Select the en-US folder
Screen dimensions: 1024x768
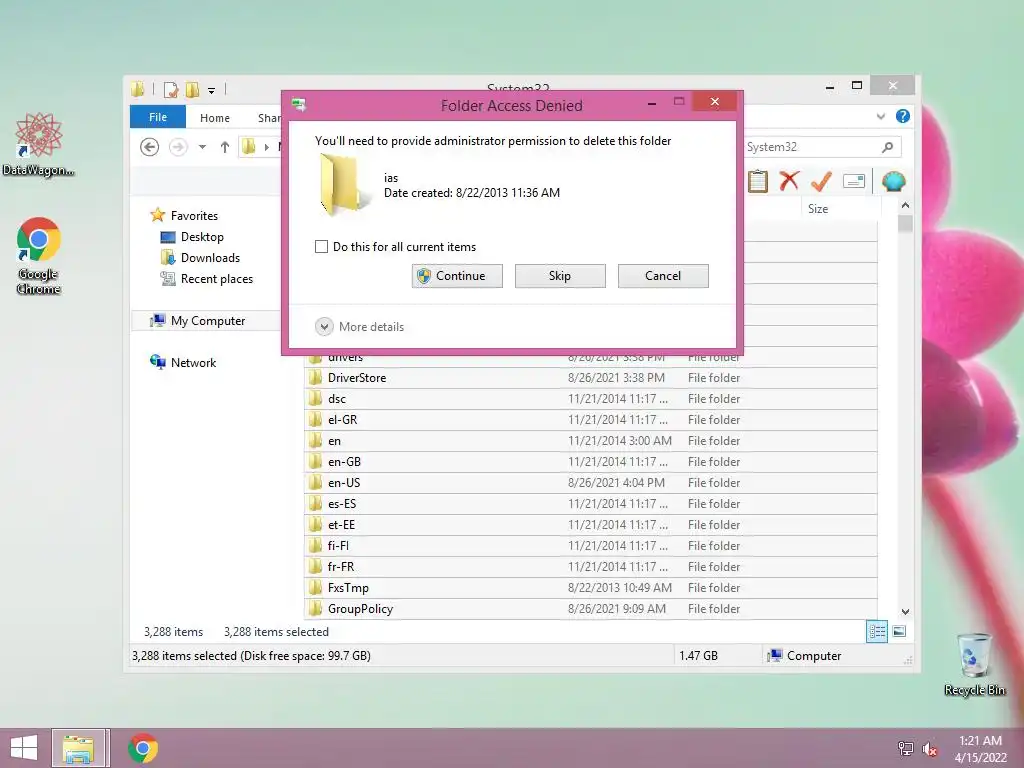click(591, 483)
